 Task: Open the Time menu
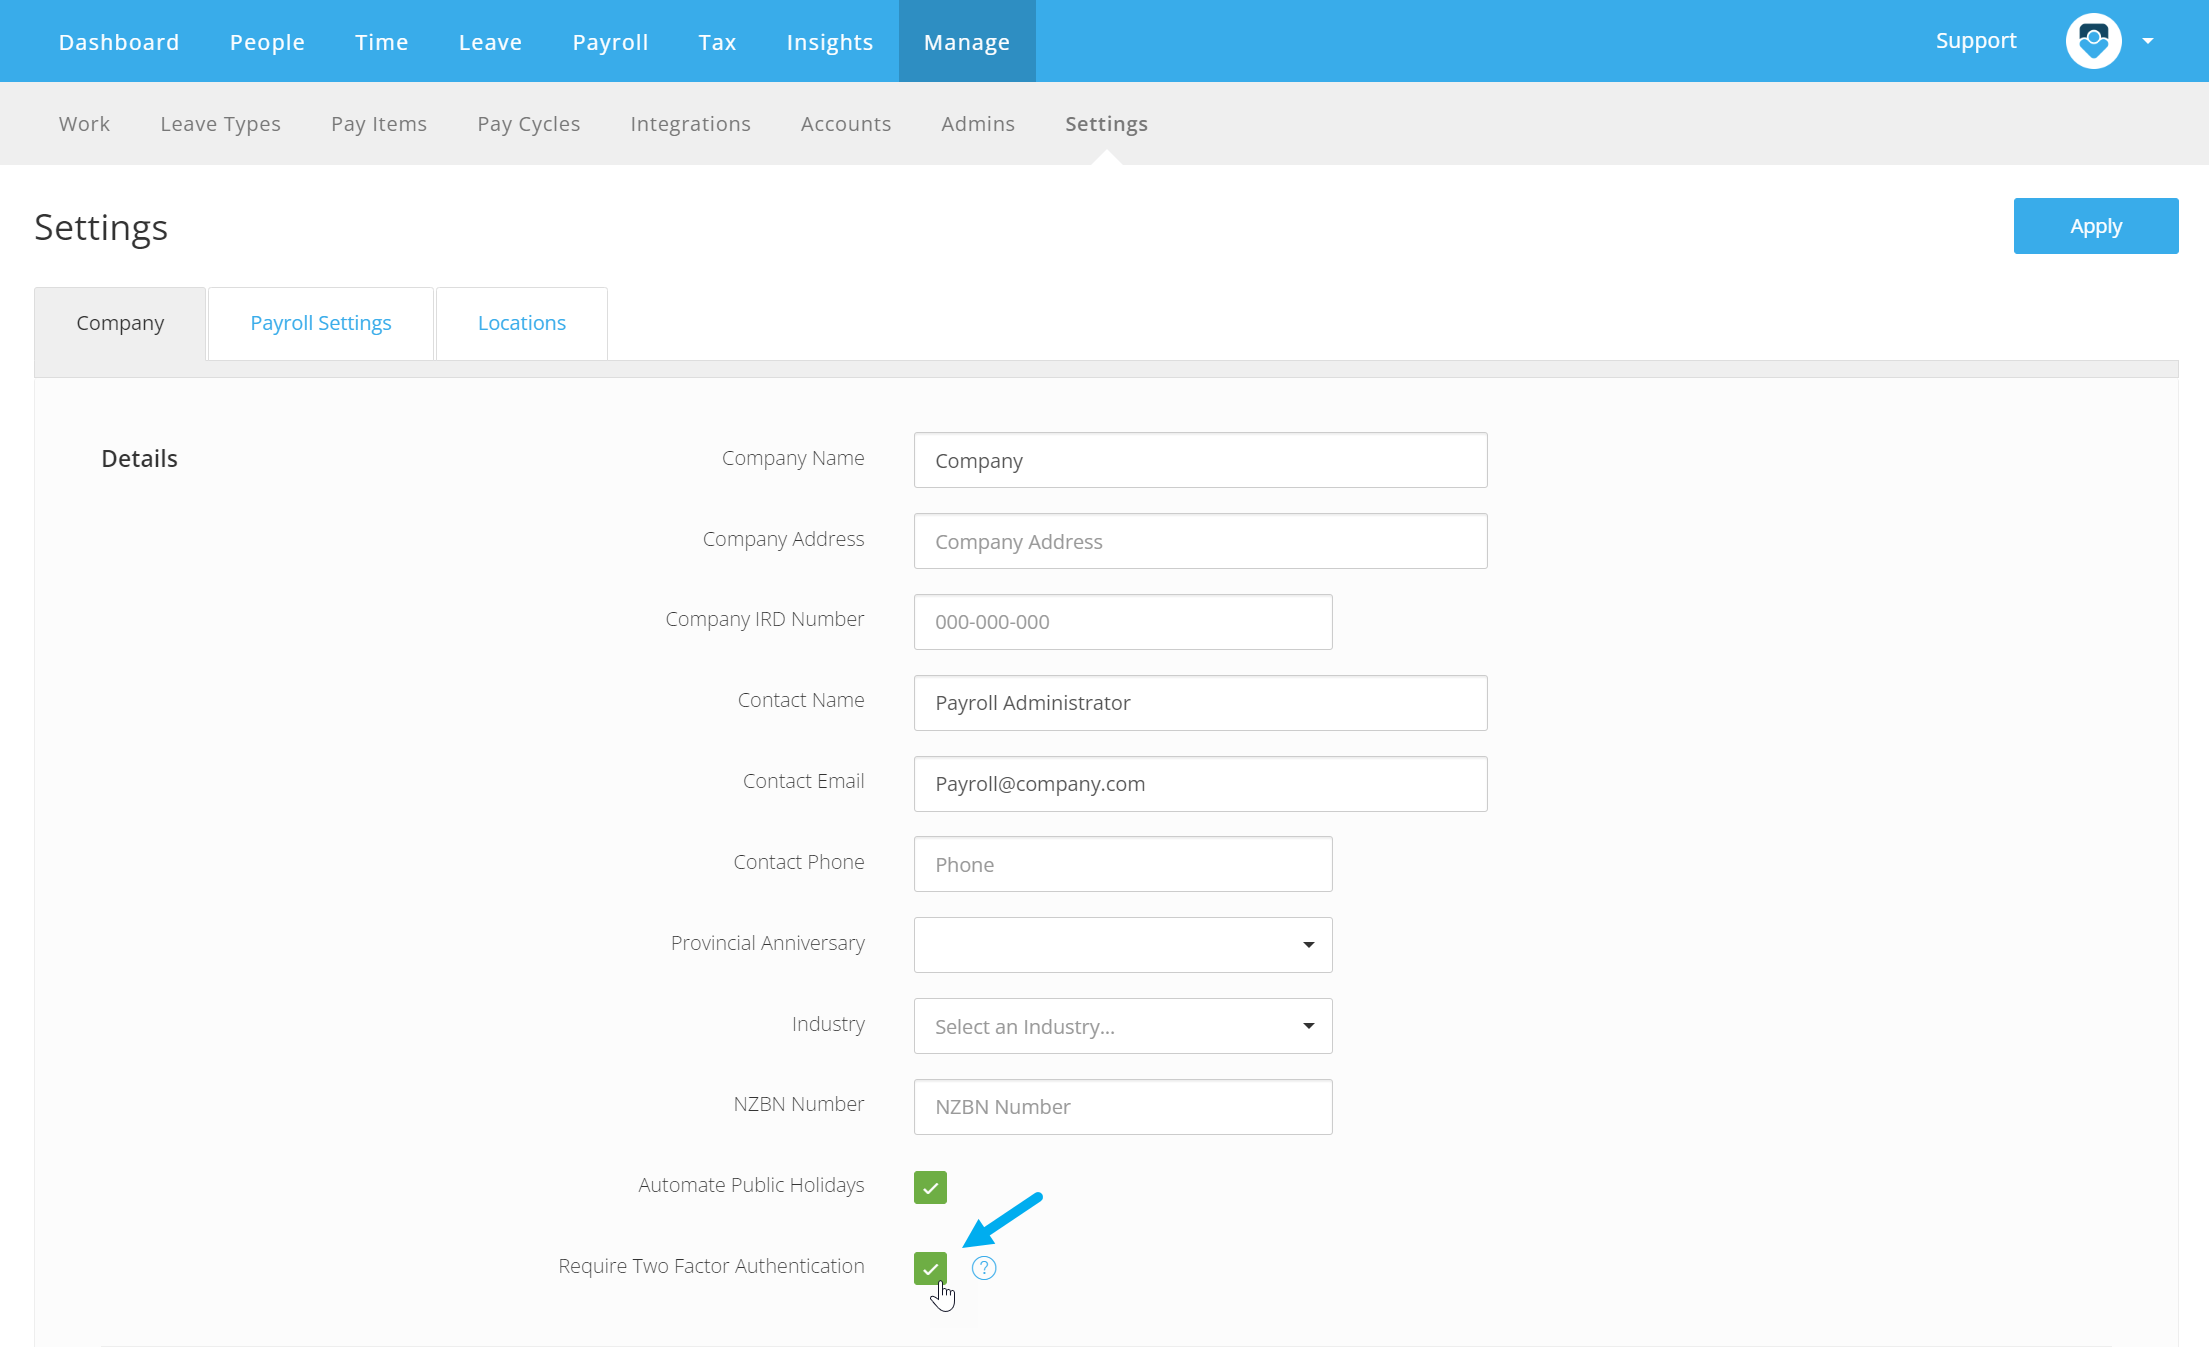pyautogui.click(x=382, y=42)
